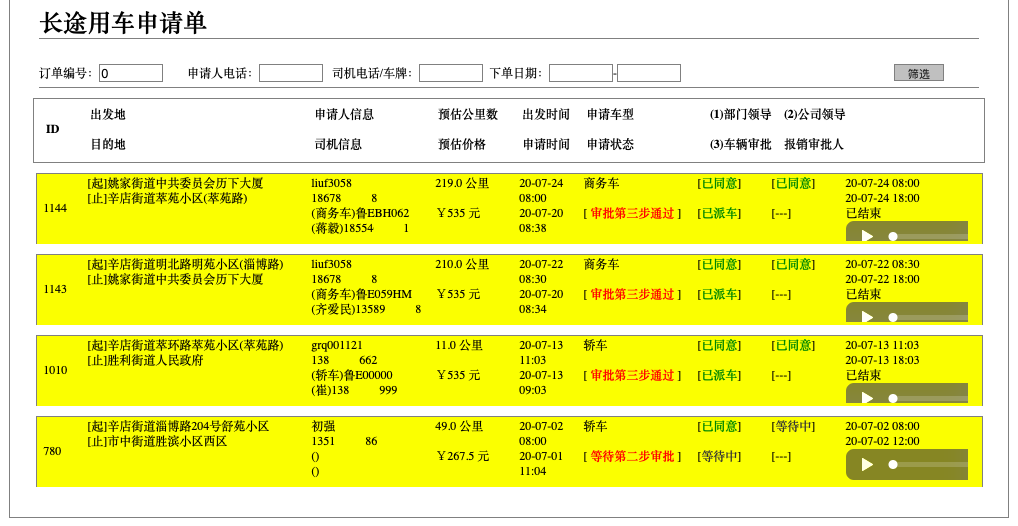Click 报销审批人 column header
1018x526 pixels.
point(813,145)
